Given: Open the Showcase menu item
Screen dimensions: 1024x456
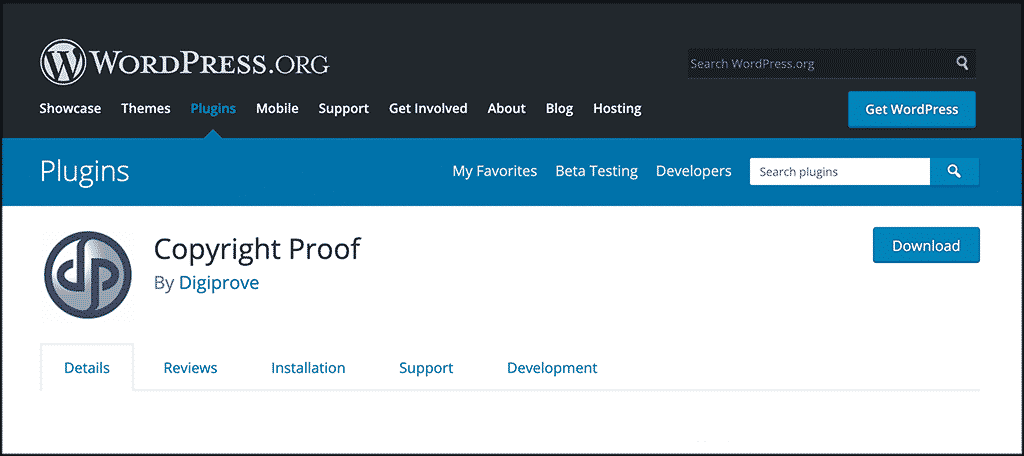Looking at the screenshot, I should [x=70, y=108].
